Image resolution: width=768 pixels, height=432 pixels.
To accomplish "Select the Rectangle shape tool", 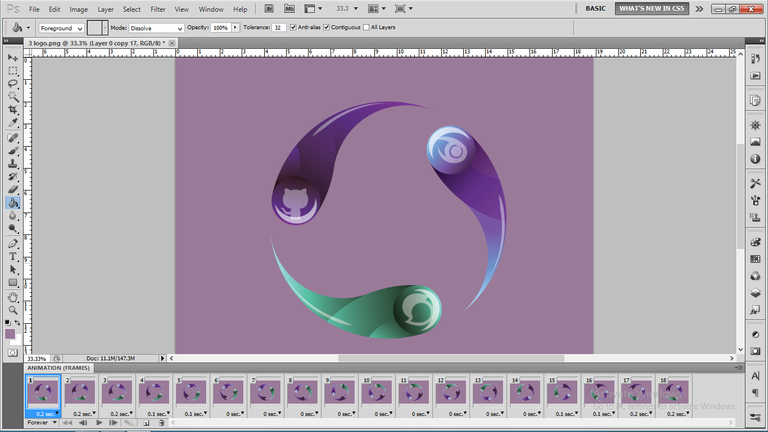I will 13,283.
